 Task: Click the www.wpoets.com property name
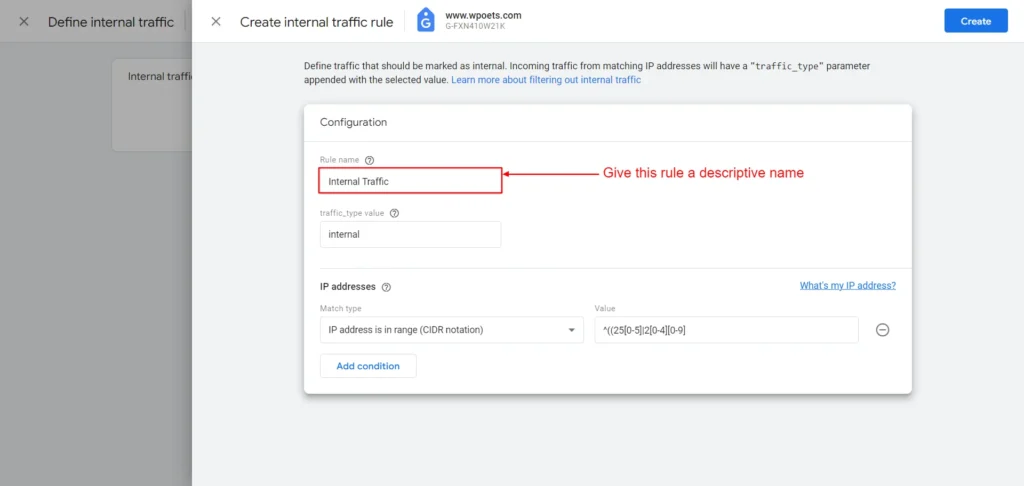(x=484, y=16)
